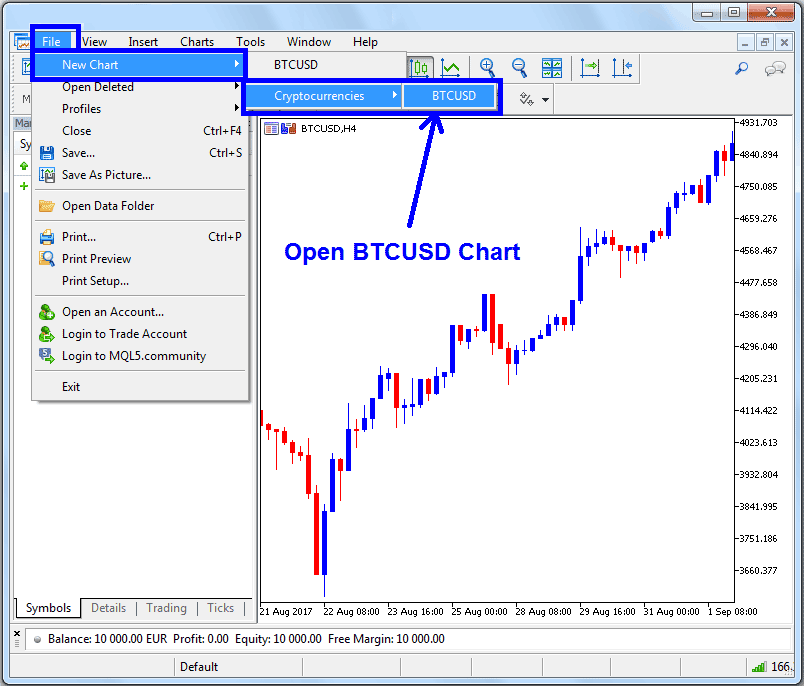Switch to the Ticks tab
This screenshot has height=686, width=804.
click(220, 608)
